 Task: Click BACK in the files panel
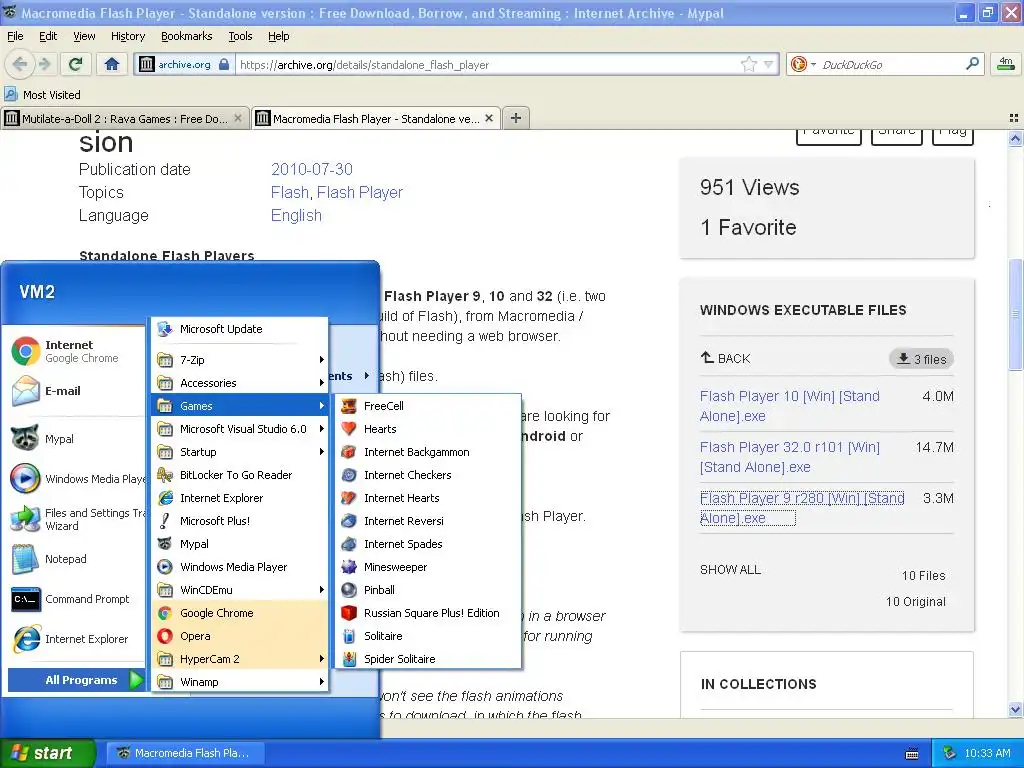tap(726, 358)
